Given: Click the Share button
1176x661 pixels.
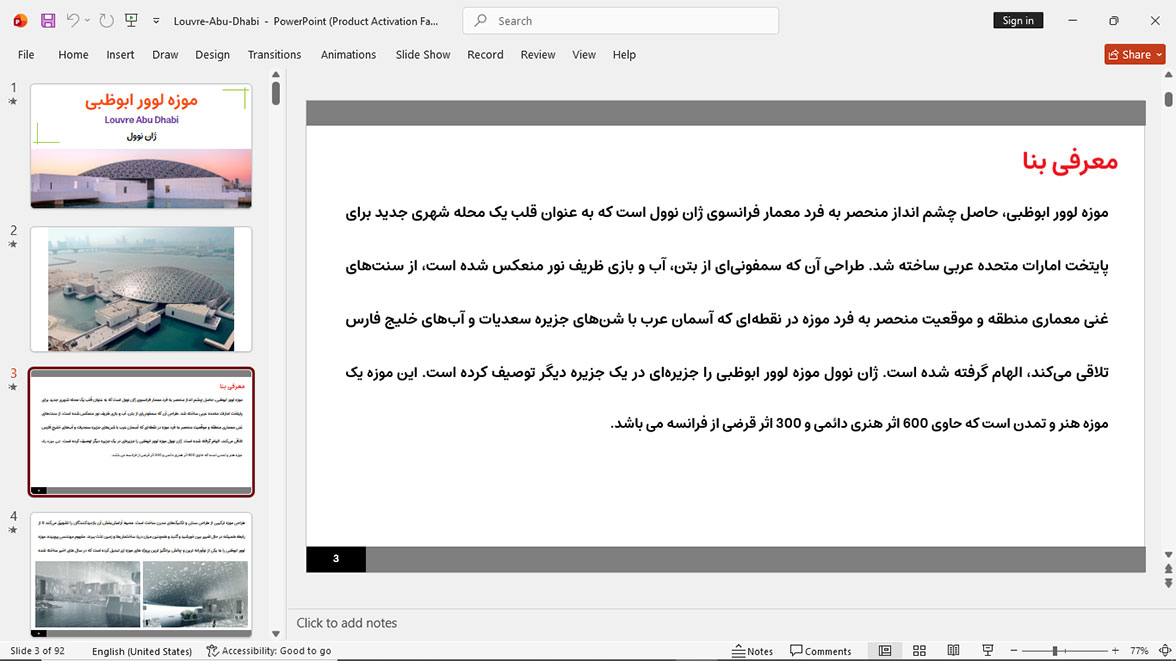Looking at the screenshot, I should tap(1135, 54).
